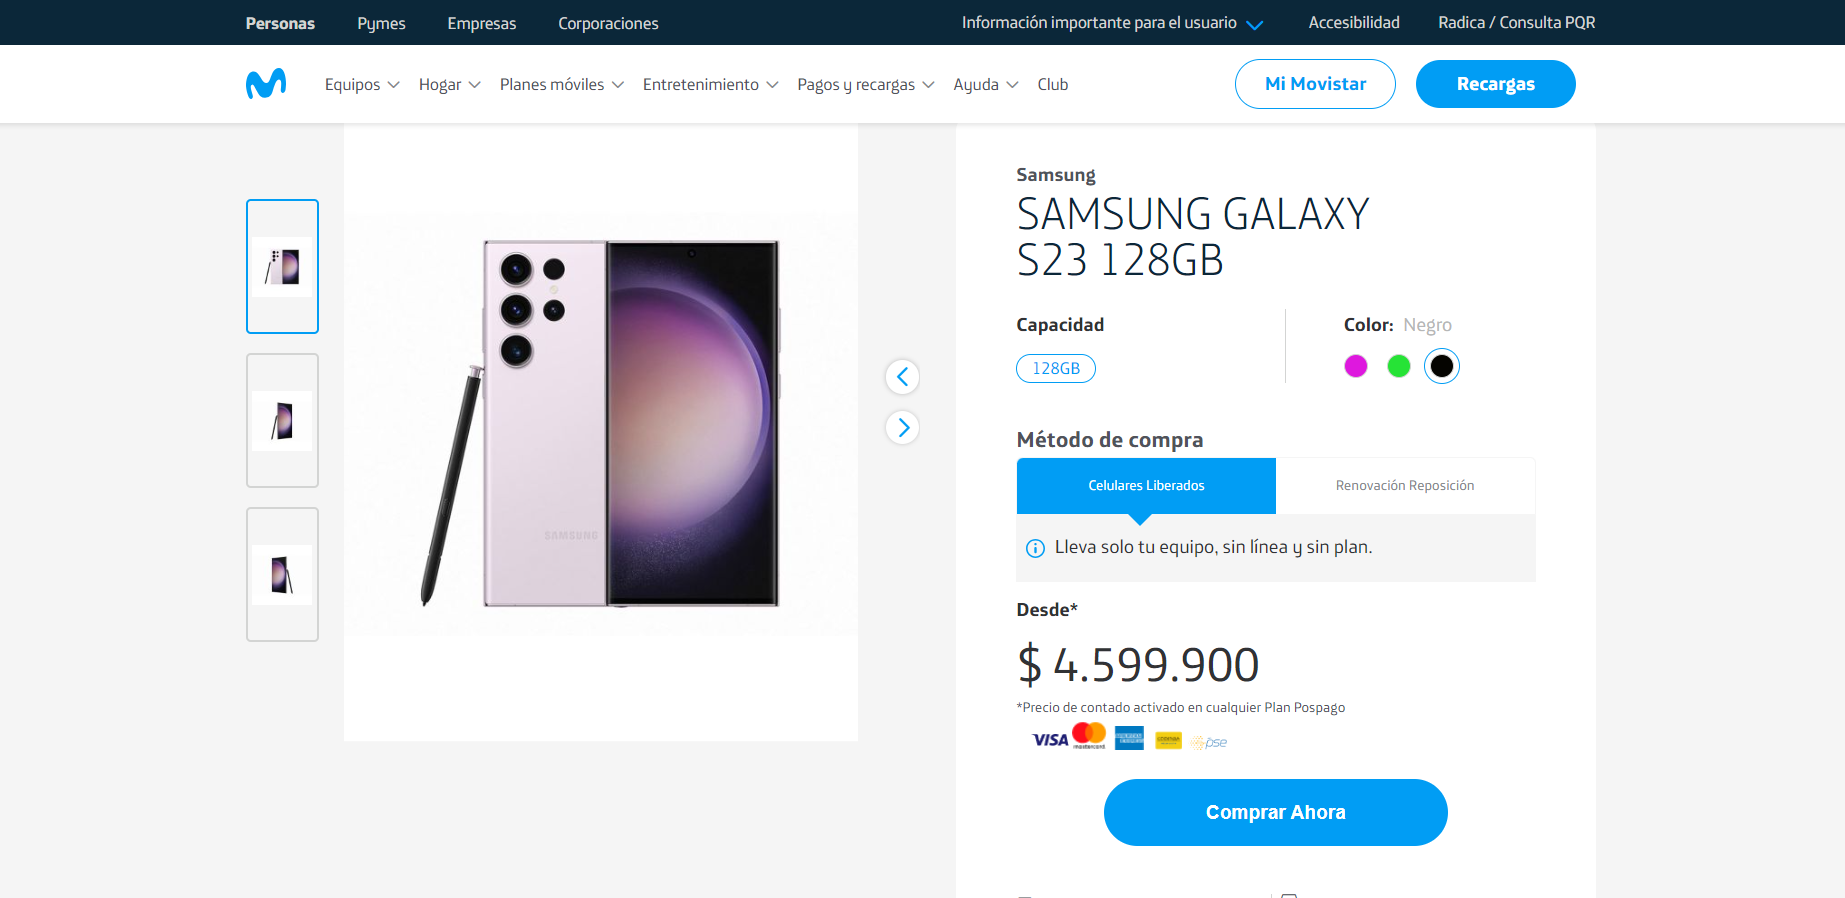Click the Movistar logo icon
The width and height of the screenshot is (1845, 898).
click(x=266, y=84)
